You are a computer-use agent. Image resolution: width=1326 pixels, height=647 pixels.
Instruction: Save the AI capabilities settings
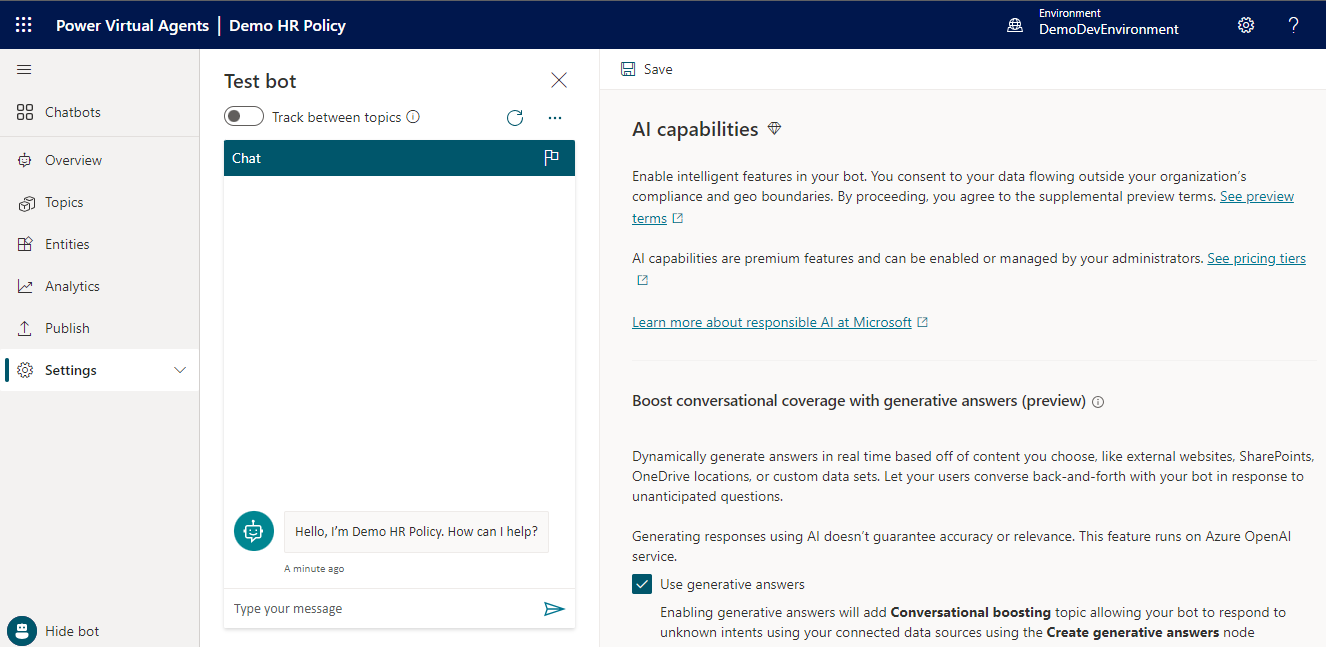coord(646,68)
